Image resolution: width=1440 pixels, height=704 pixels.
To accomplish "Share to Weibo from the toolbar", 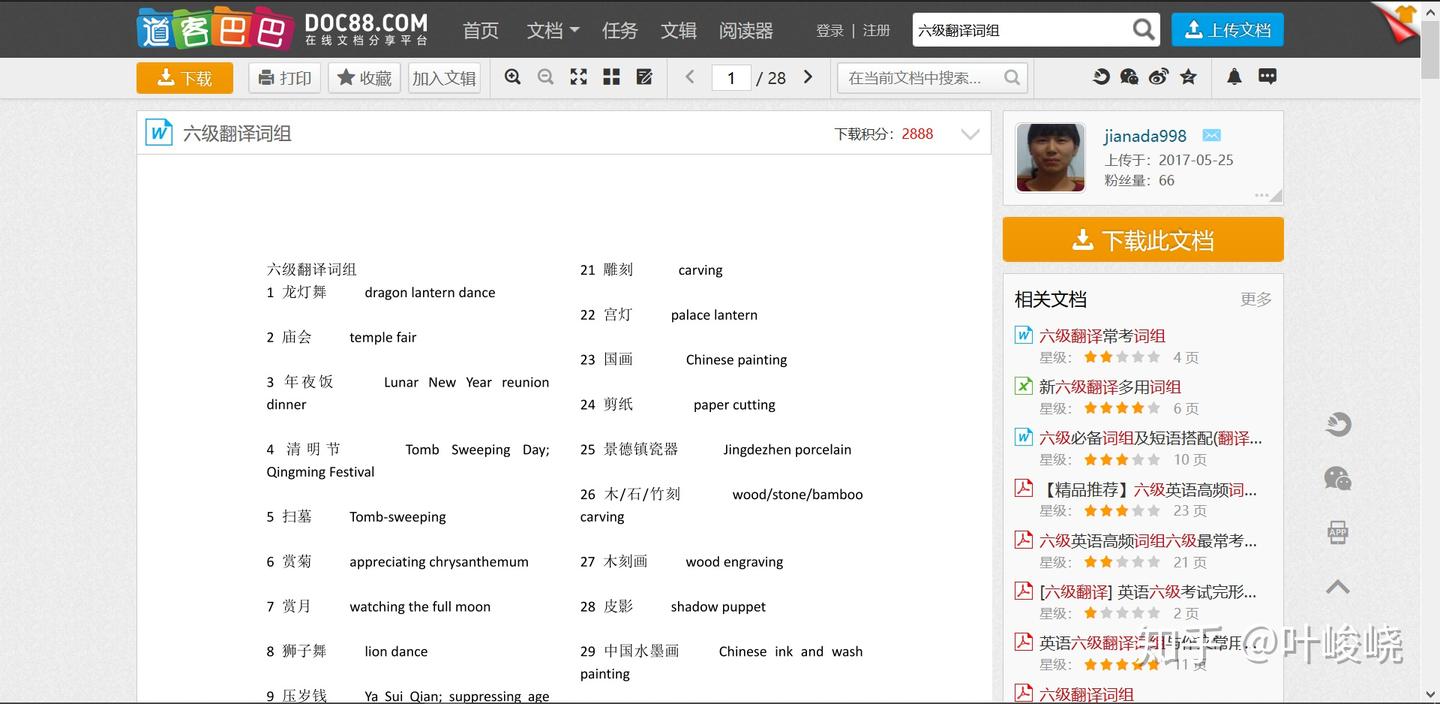I will pos(1159,76).
